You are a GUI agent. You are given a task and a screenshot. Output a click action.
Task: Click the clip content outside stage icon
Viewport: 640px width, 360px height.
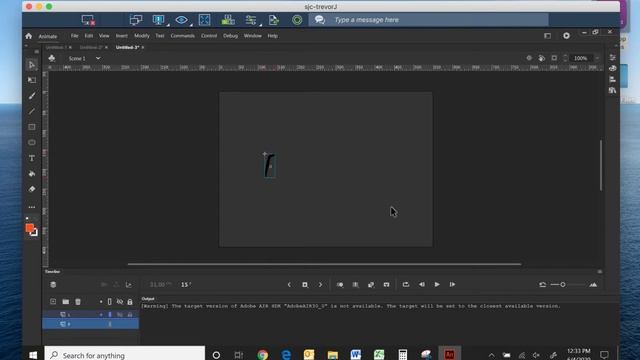coord(554,58)
